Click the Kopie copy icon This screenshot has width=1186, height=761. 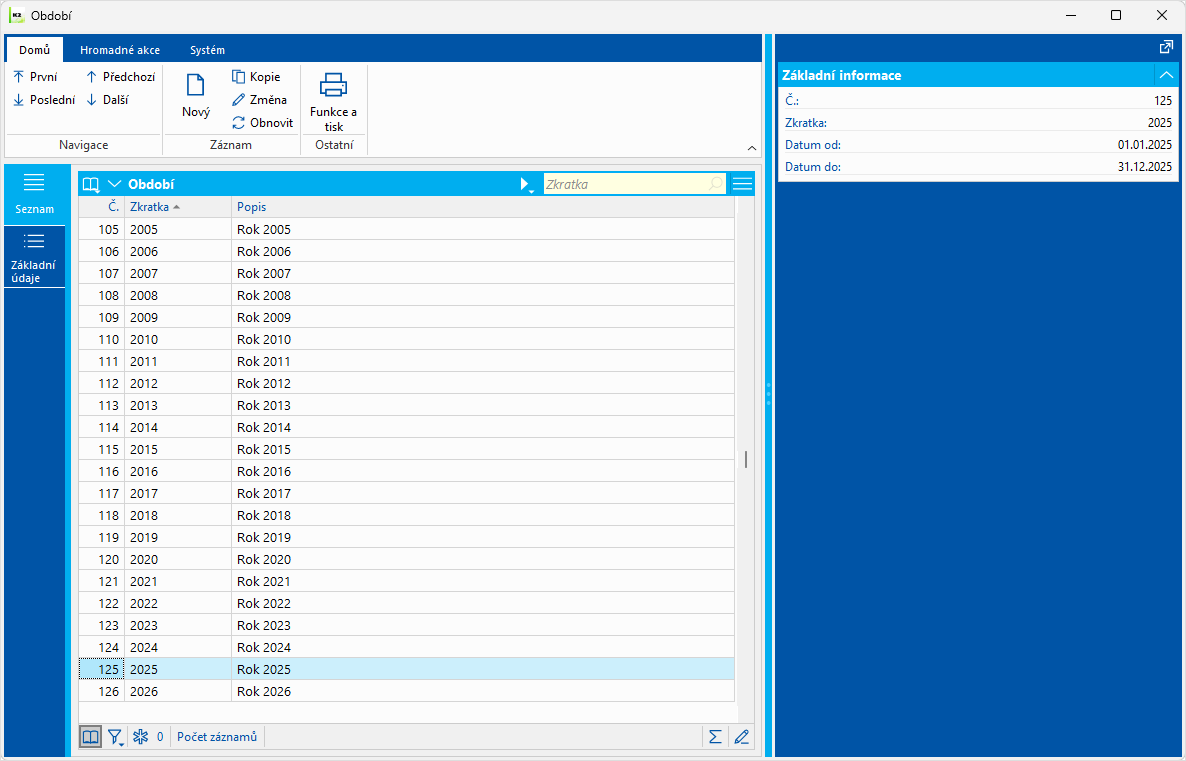pyautogui.click(x=238, y=76)
